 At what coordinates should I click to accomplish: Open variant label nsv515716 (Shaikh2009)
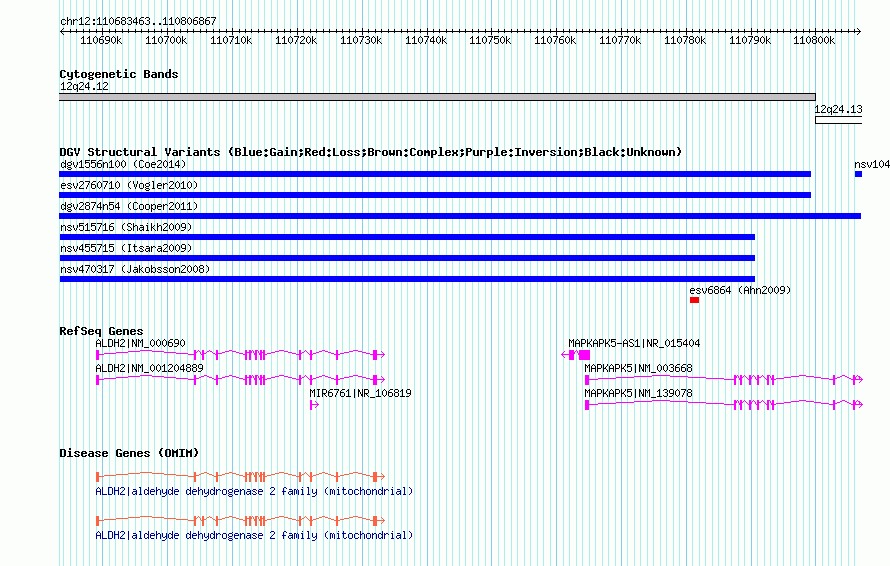[126, 227]
